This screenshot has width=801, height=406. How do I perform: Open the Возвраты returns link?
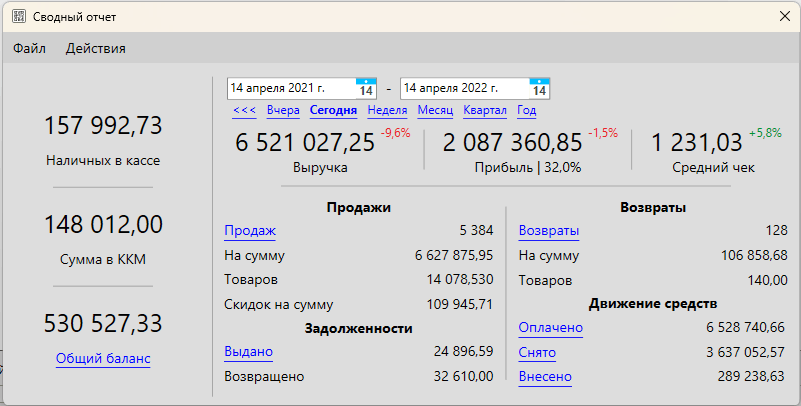[548, 231]
